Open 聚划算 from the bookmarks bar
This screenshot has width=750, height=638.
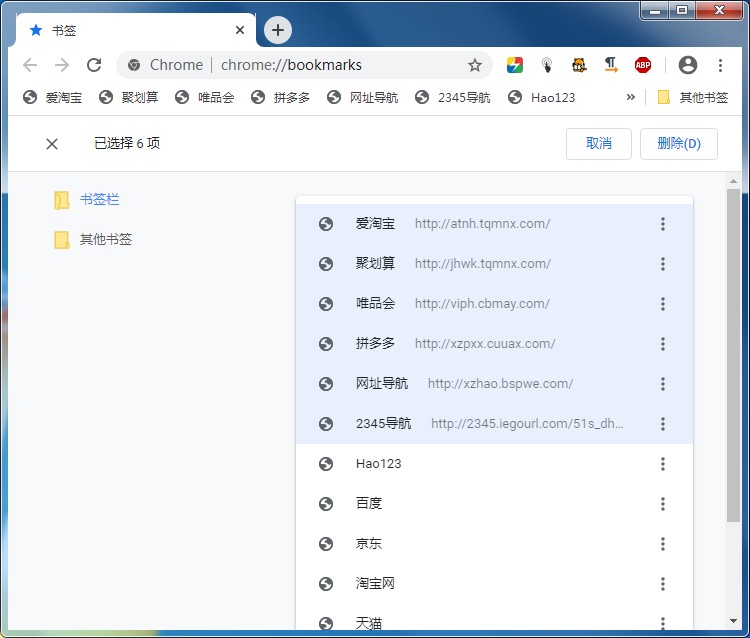(x=128, y=98)
